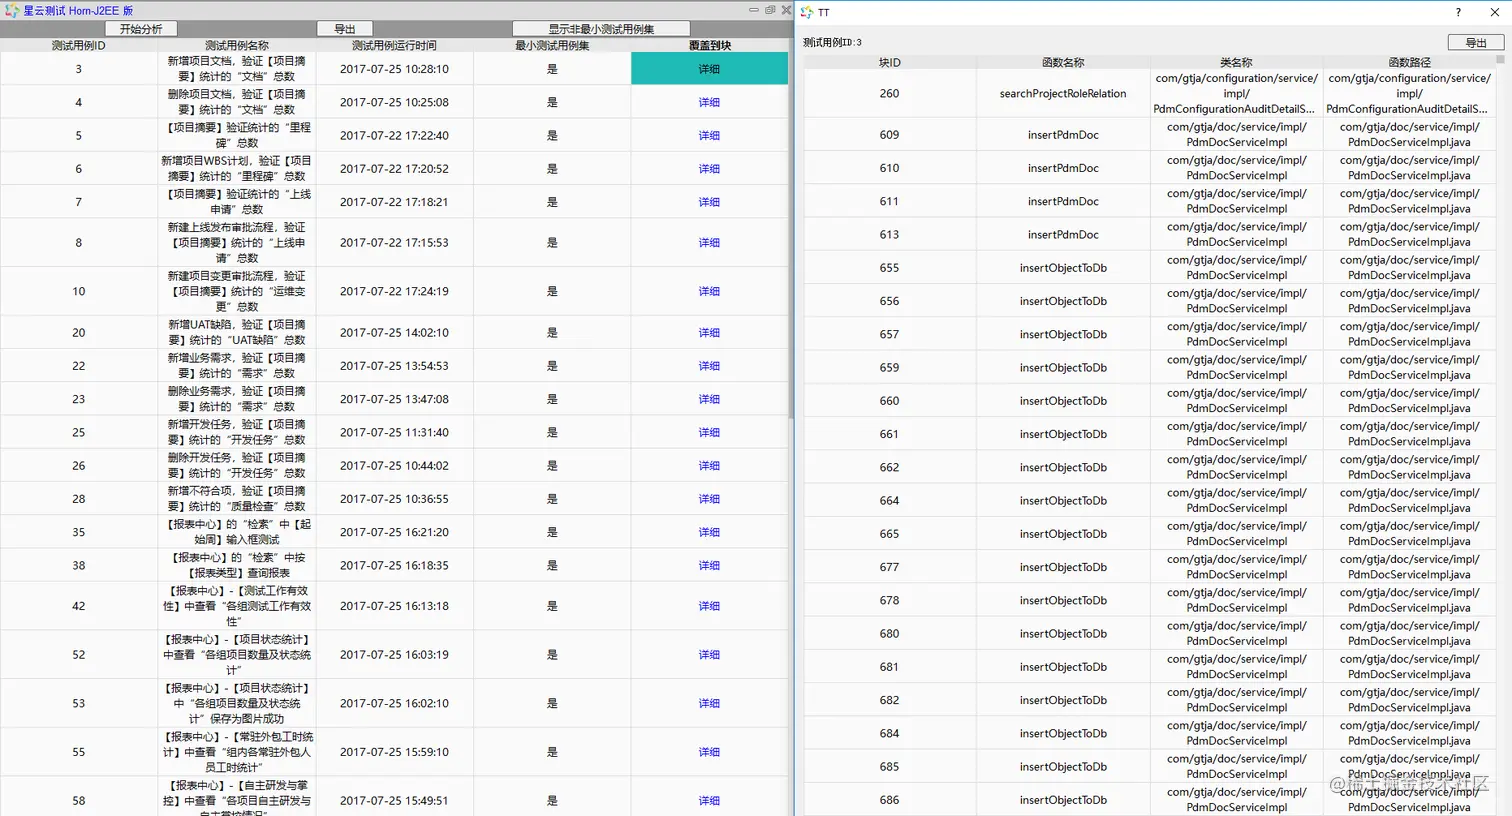The width and height of the screenshot is (1512, 816).
Task: Open the 详细 link for test case 10
Action: (709, 291)
